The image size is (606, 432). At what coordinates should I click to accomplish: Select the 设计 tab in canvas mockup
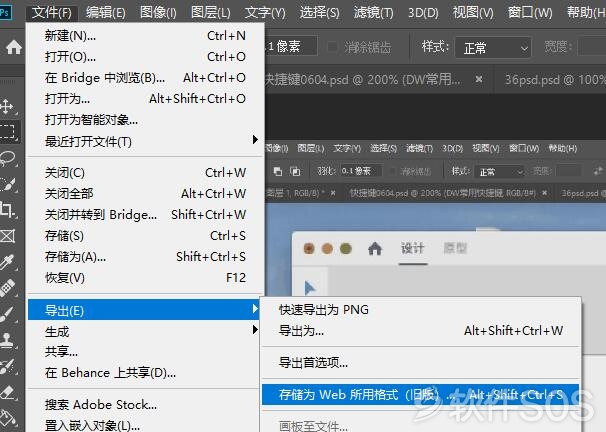tap(412, 248)
